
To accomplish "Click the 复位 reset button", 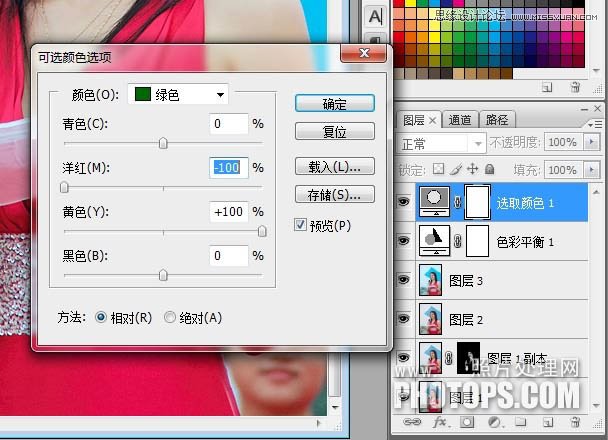I will point(335,131).
